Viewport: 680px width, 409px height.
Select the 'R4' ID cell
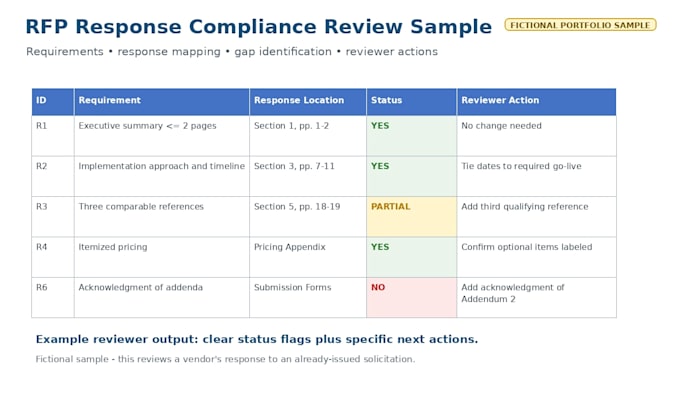[53, 257]
